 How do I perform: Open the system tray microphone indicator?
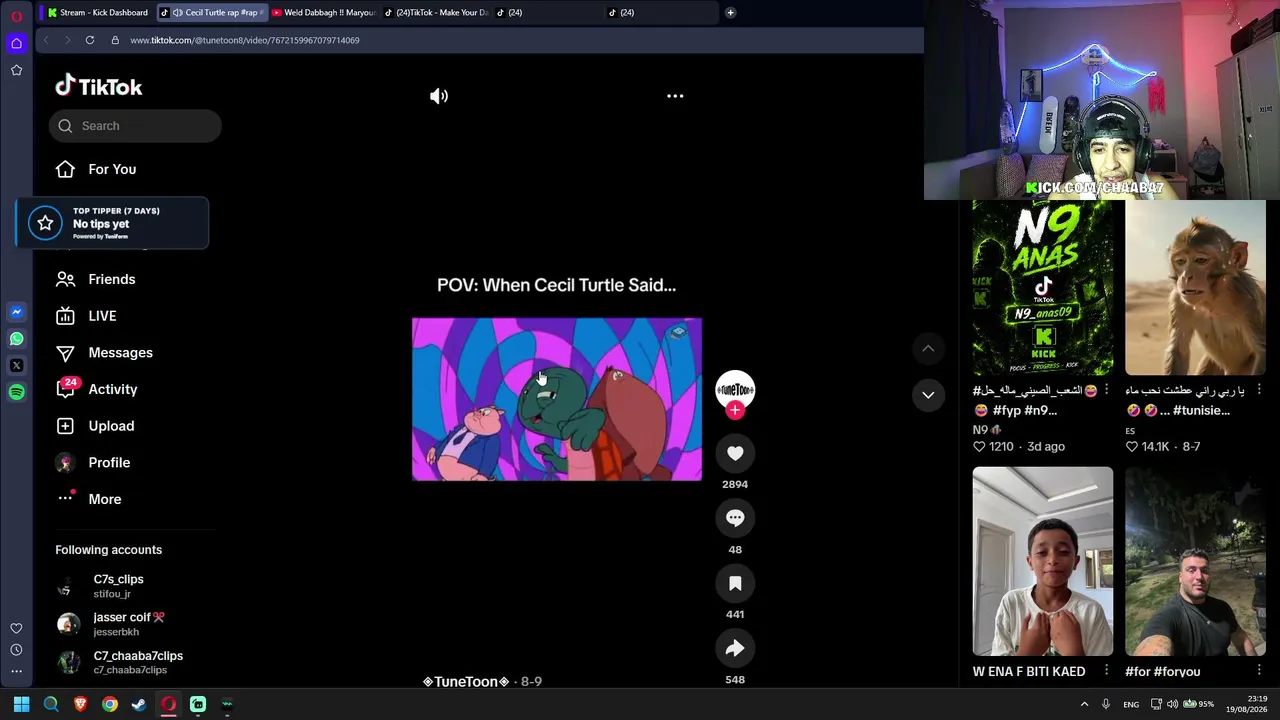click(1106, 704)
